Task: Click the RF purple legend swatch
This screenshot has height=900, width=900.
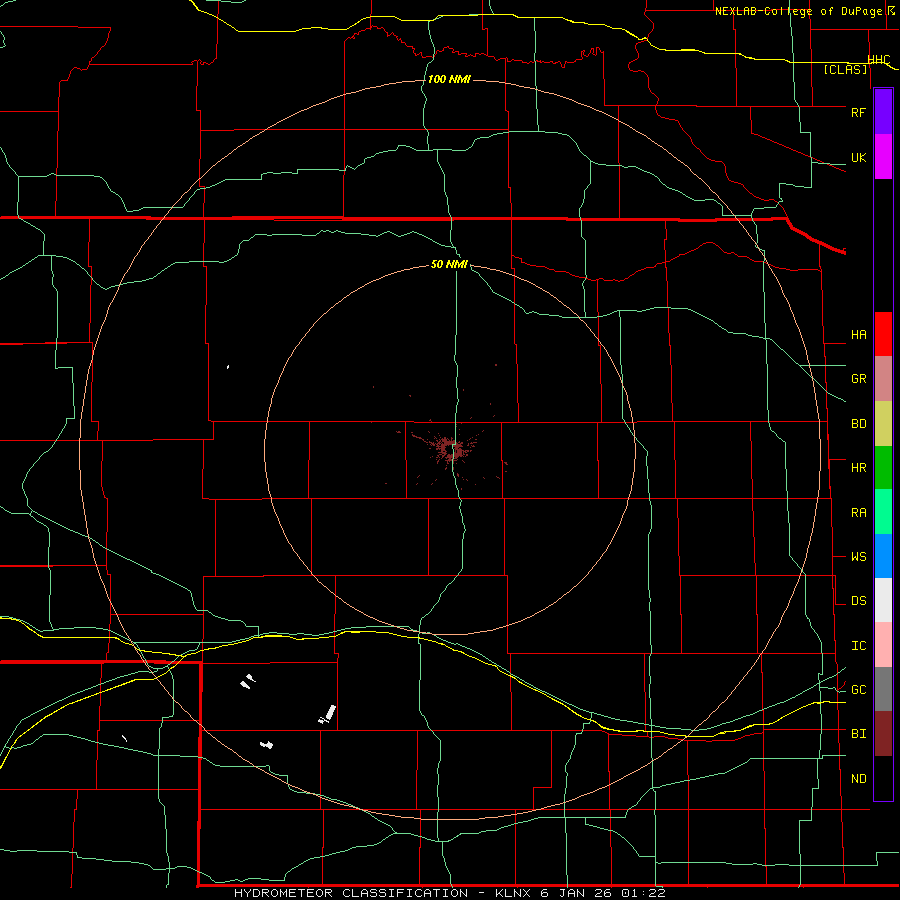Action: [883, 112]
